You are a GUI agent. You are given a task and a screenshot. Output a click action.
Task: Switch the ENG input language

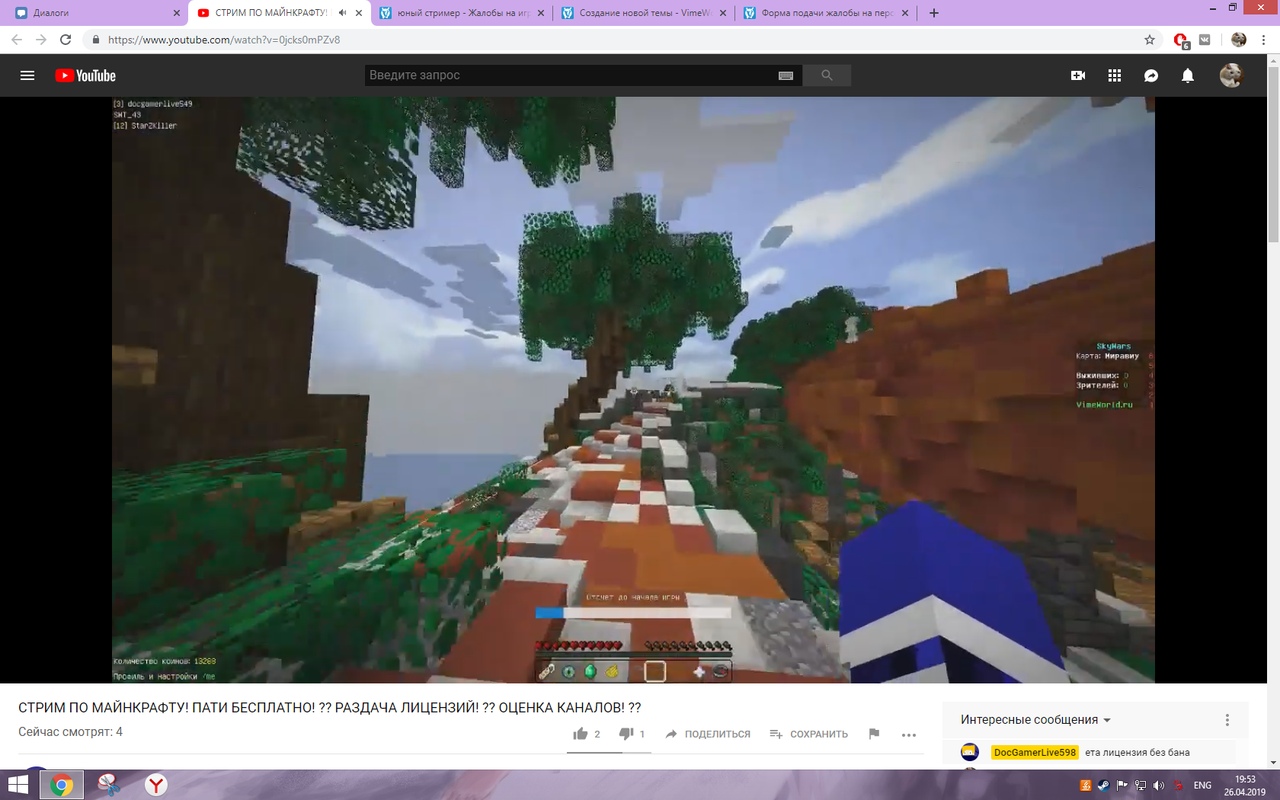pyautogui.click(x=1203, y=786)
